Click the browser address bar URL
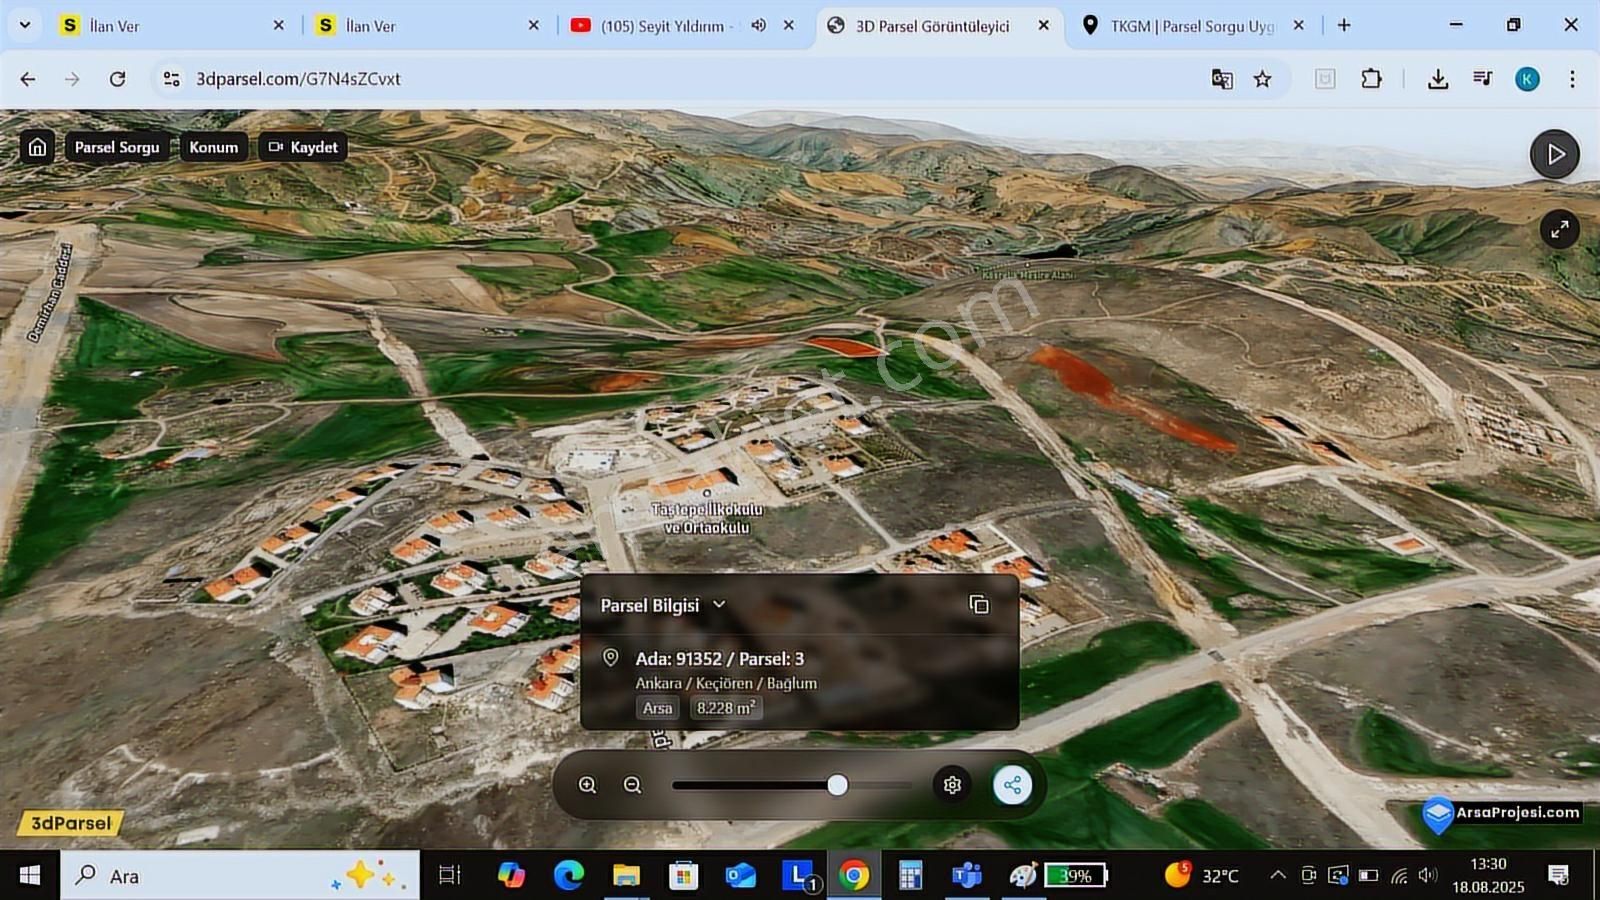The image size is (1600, 900). pyautogui.click(x=298, y=79)
